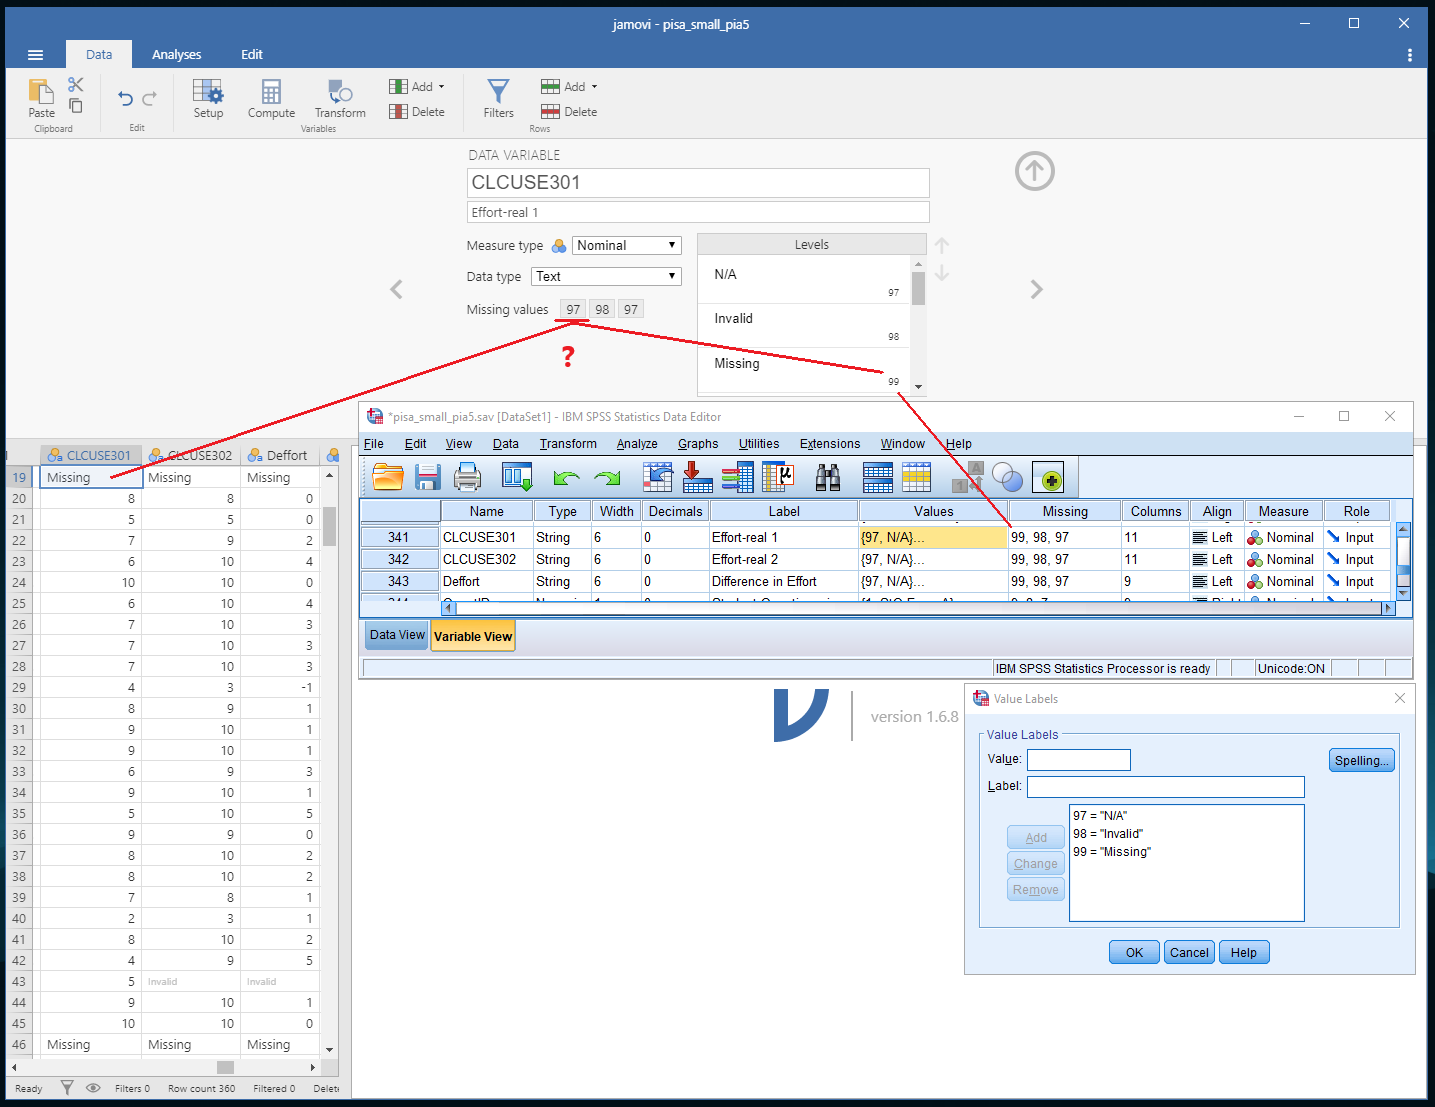Click the filter funnel icon in status bar
The height and width of the screenshot is (1107, 1435).
tap(67, 1088)
